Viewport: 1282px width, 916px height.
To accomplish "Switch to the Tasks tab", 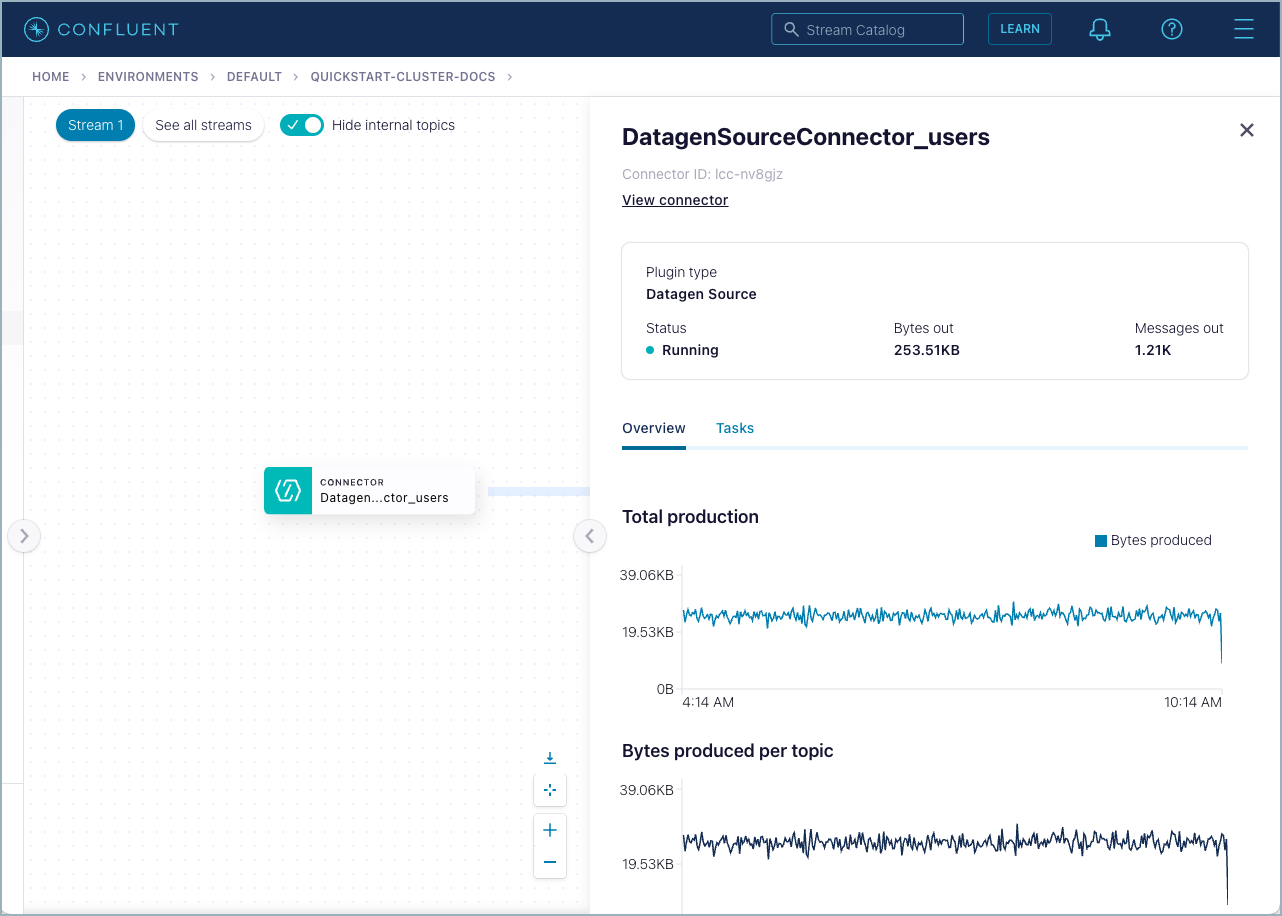I will click(735, 428).
